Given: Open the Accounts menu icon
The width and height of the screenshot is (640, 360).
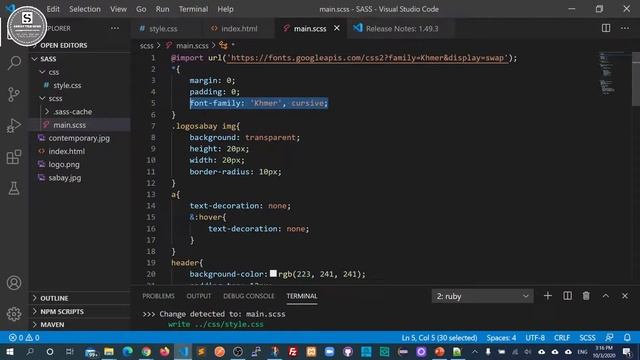Looking at the screenshot, I should pyautogui.click(x=14, y=283).
